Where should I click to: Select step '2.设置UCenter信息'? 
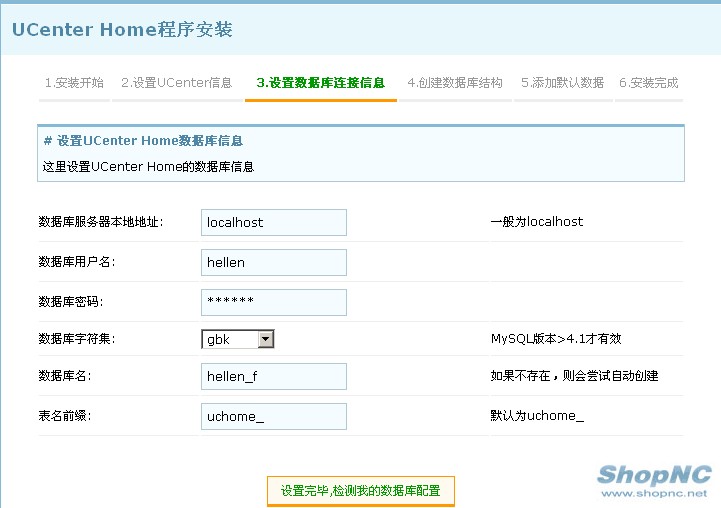pos(177,83)
